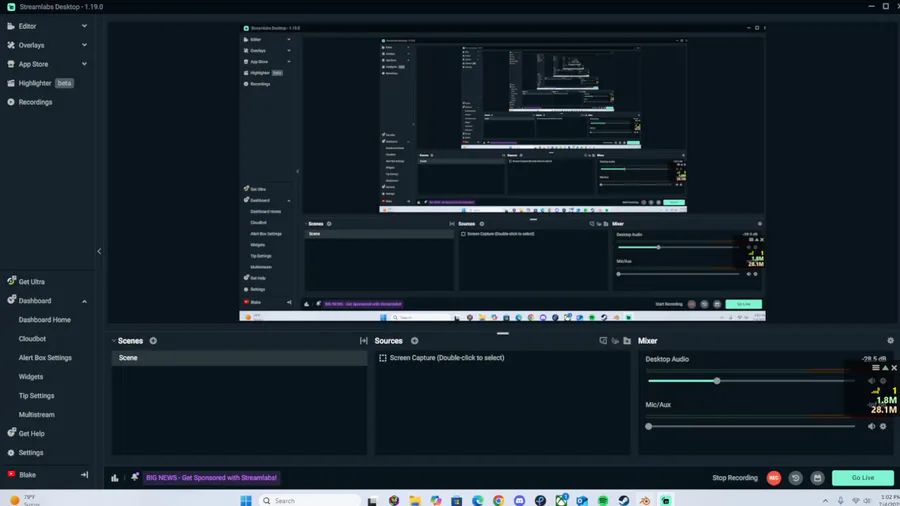The height and width of the screenshot is (506, 900).
Task: Expand the Editor sidebar menu chevron
Action: [84, 26]
